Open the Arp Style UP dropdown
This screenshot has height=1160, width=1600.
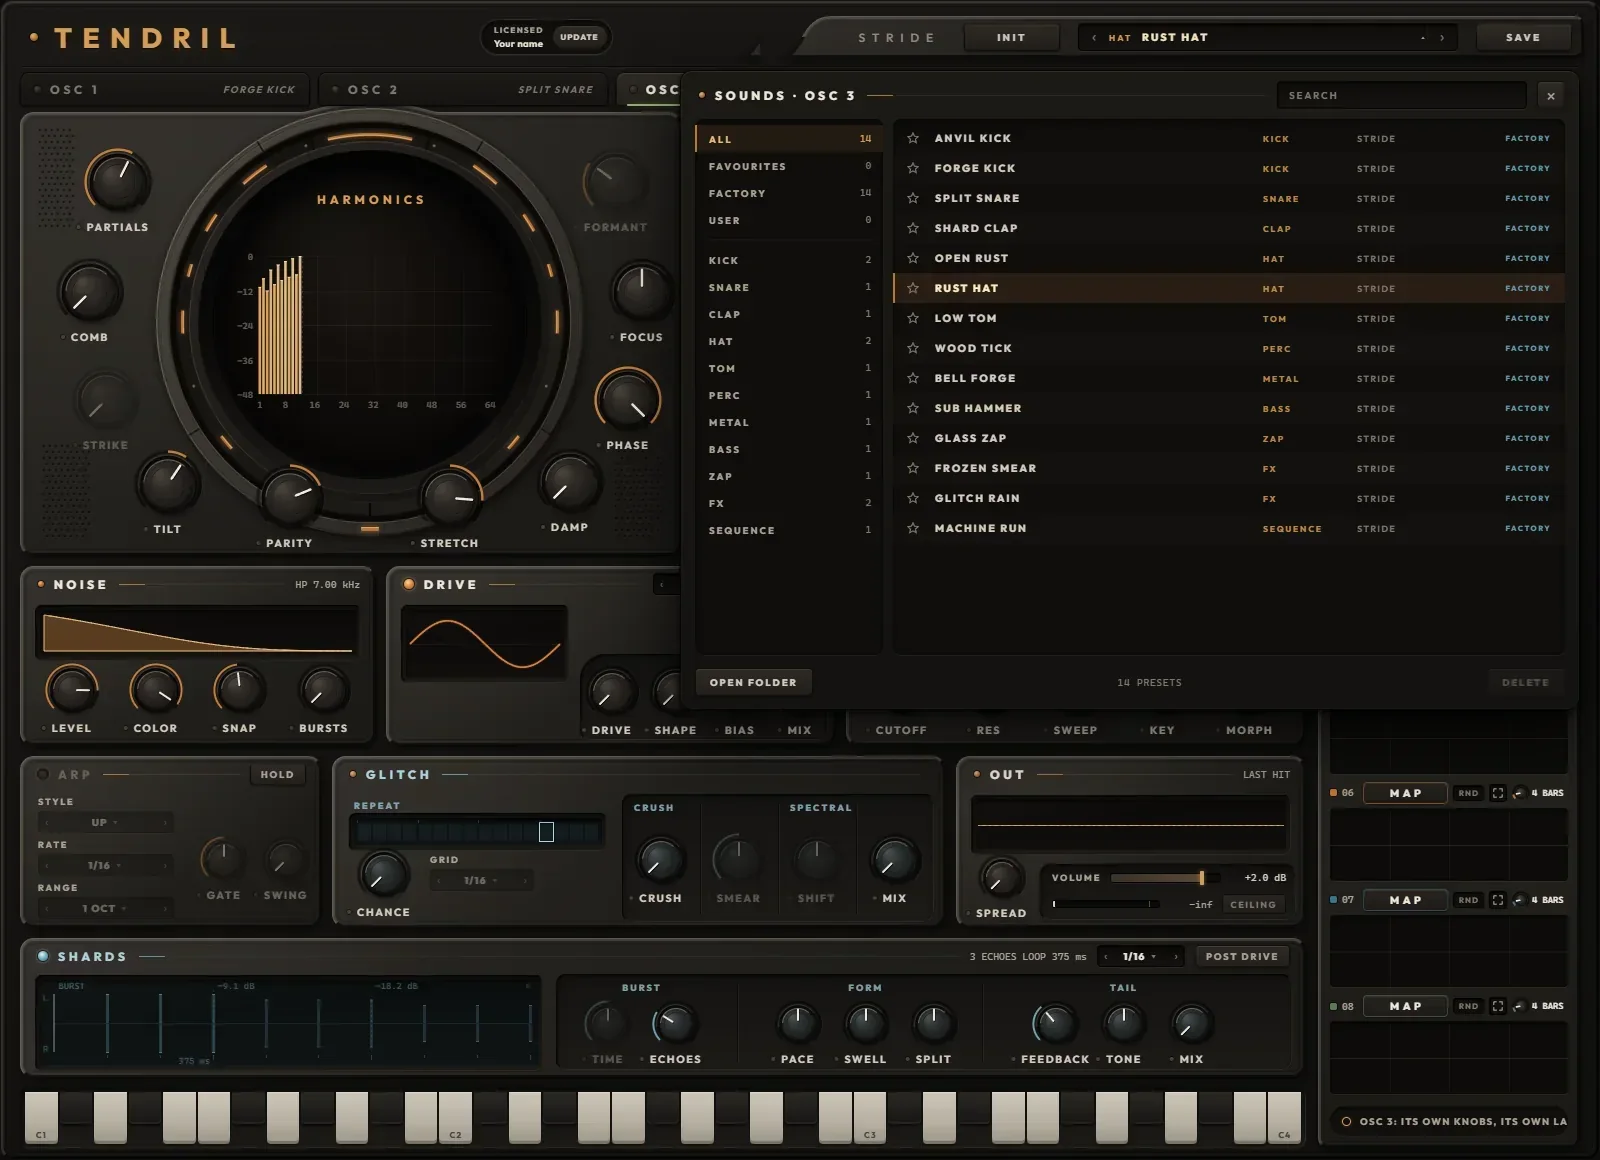coord(105,822)
